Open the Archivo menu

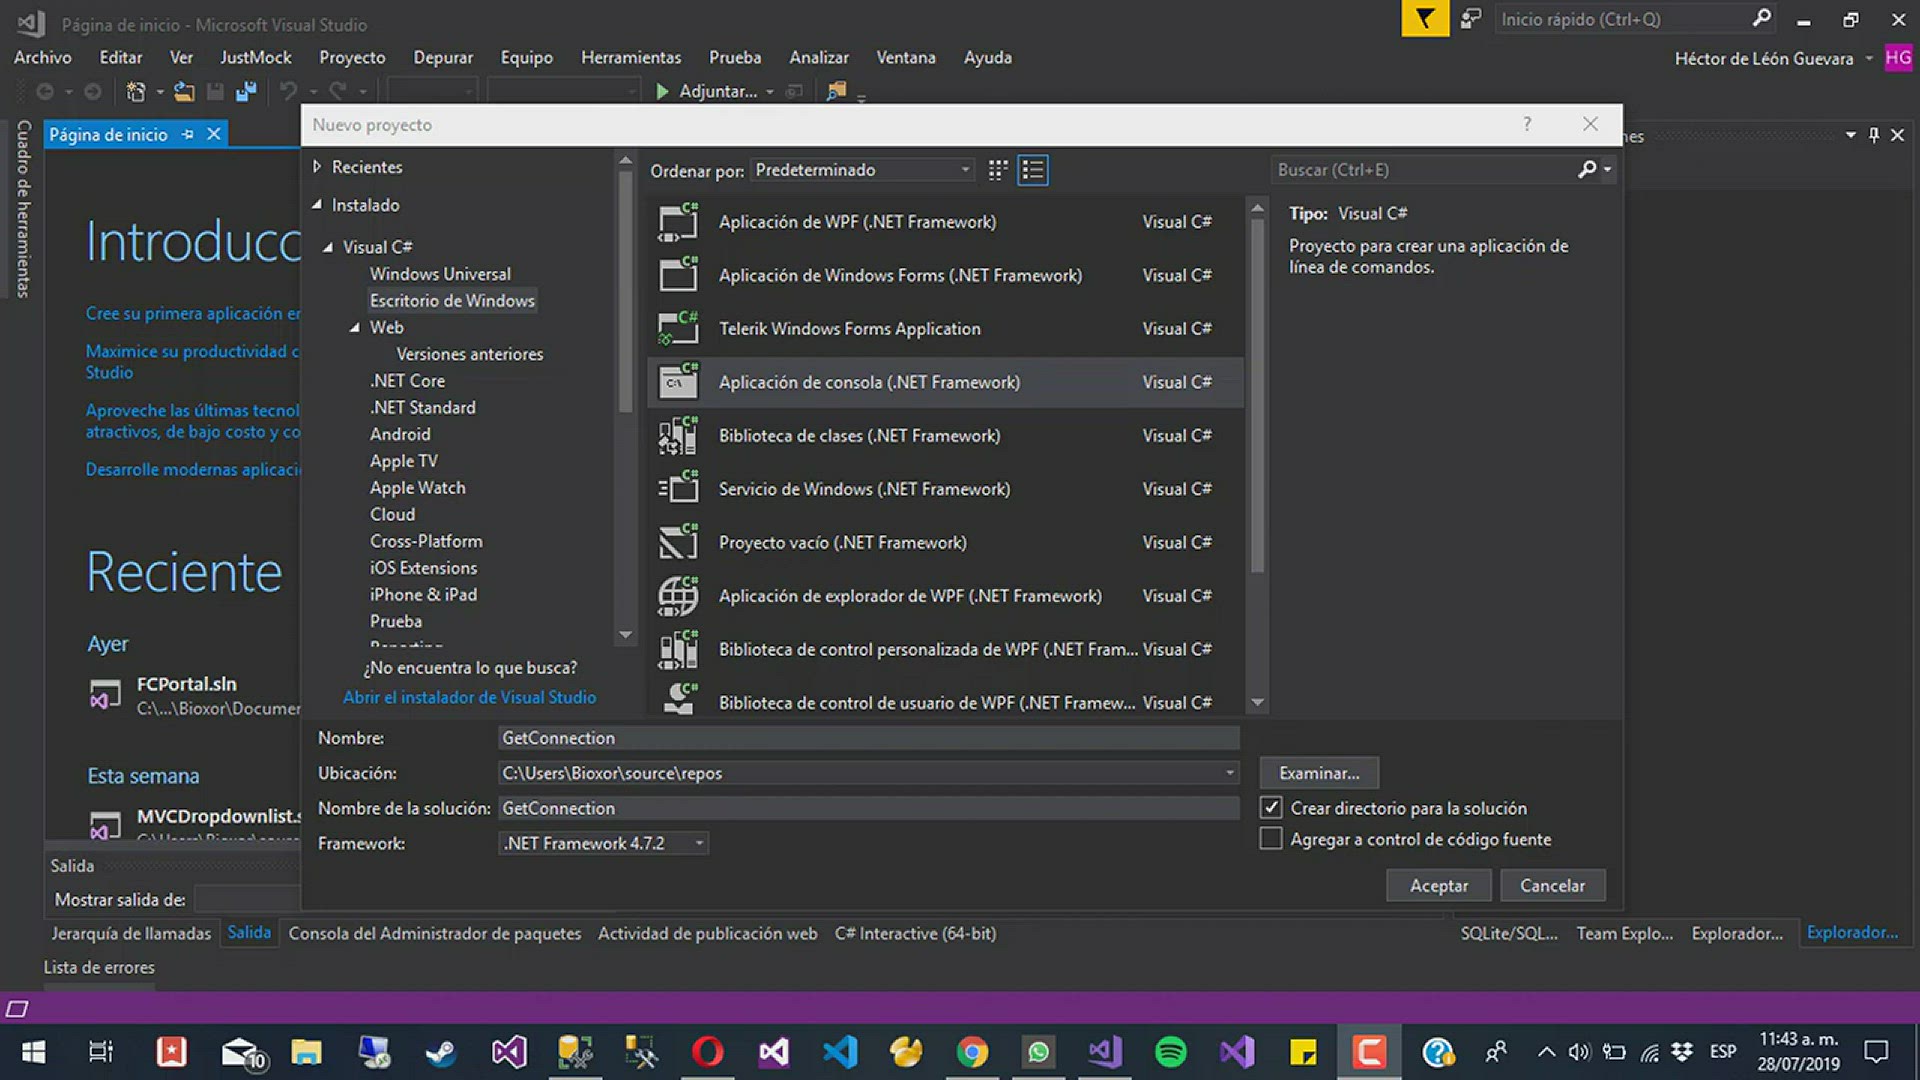[42, 58]
